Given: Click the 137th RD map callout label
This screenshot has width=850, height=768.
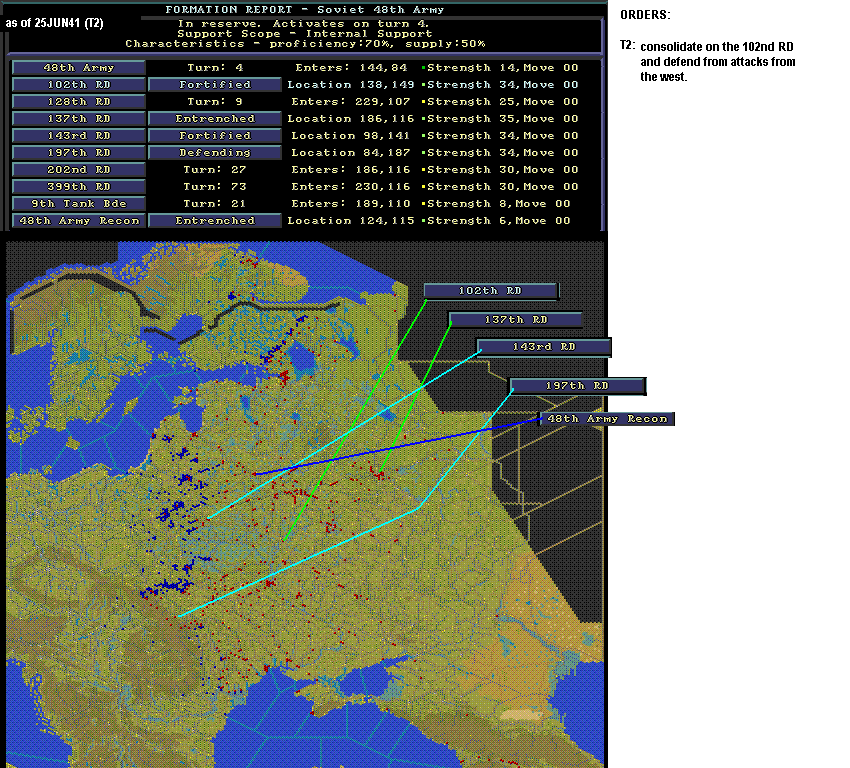Looking at the screenshot, I should pyautogui.click(x=516, y=320).
